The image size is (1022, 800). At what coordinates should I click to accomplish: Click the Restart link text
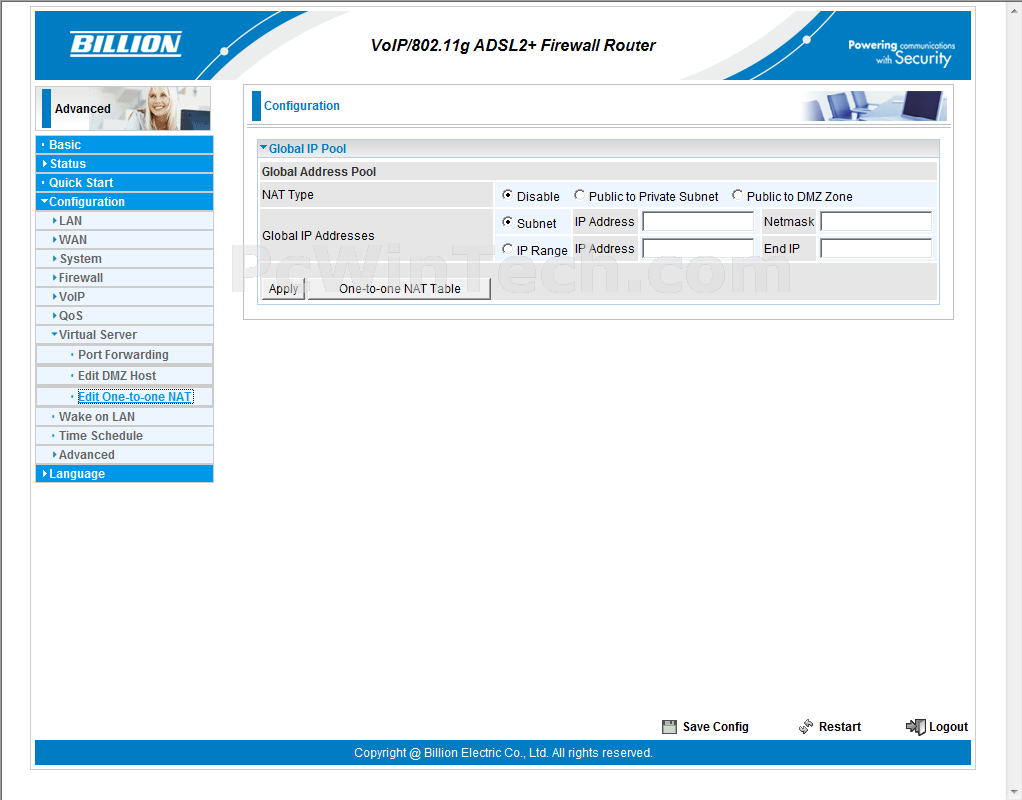tap(840, 727)
